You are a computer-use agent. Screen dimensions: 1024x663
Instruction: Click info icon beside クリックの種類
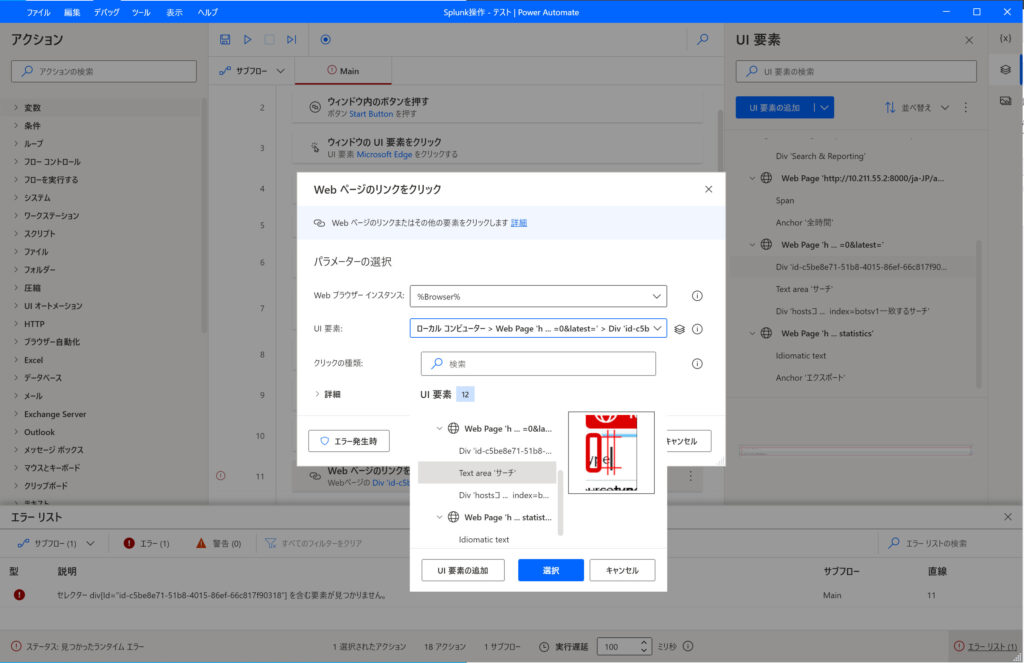[697, 364]
